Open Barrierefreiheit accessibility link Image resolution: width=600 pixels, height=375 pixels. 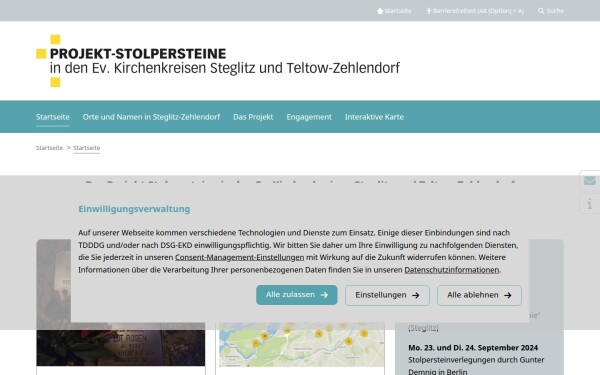475,11
